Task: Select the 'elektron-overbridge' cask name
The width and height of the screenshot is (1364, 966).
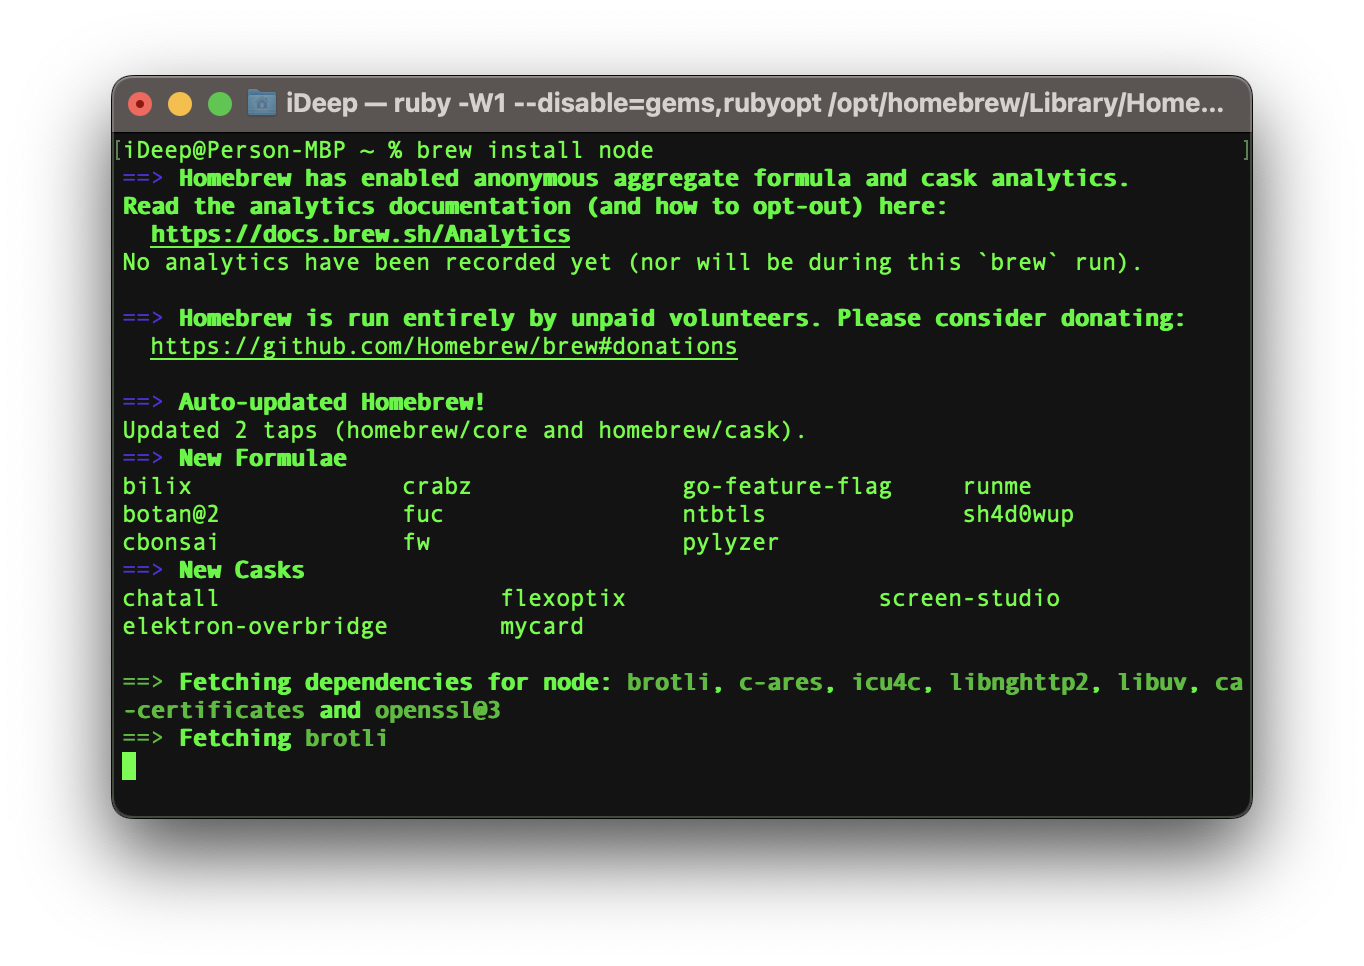Action: click(254, 627)
